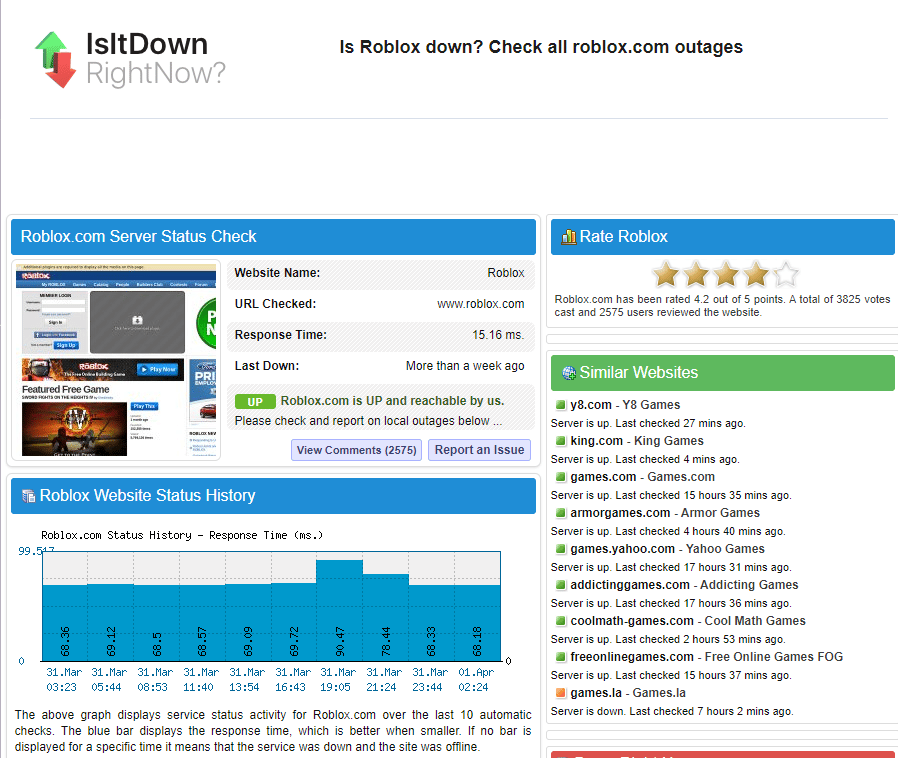898x758 pixels.
Task: Click the 78.44 bar in the status chart
Action: click(x=385, y=618)
